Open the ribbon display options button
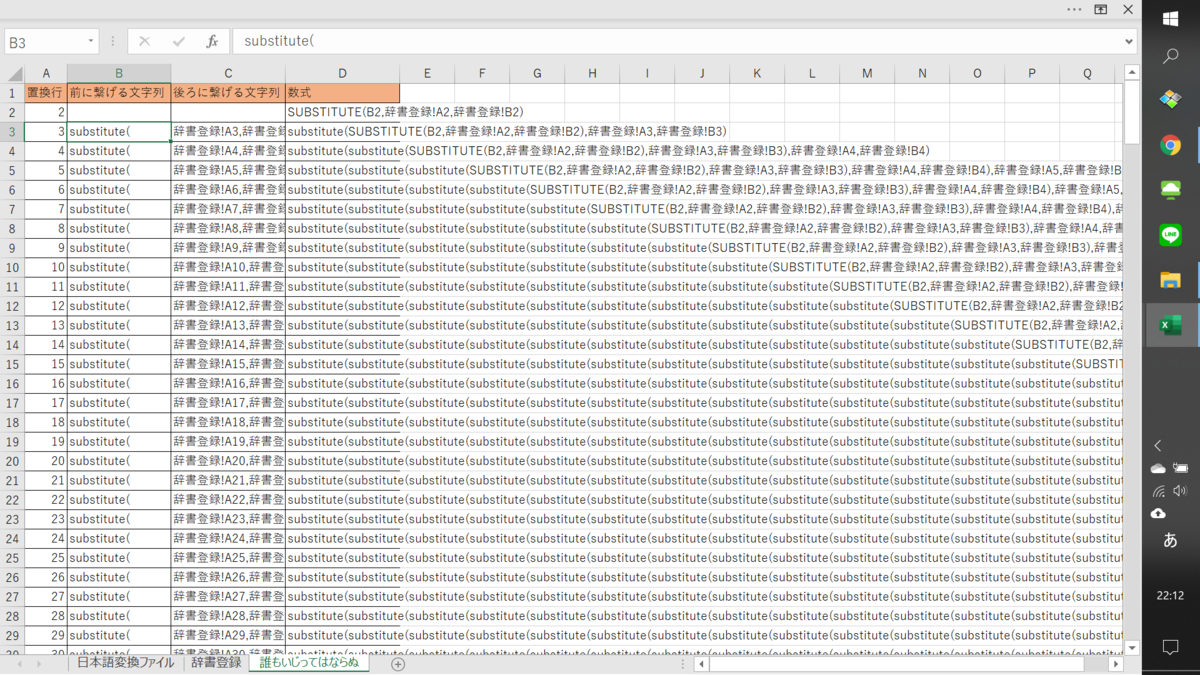Screen dimensions: 1200x675 1100,9
